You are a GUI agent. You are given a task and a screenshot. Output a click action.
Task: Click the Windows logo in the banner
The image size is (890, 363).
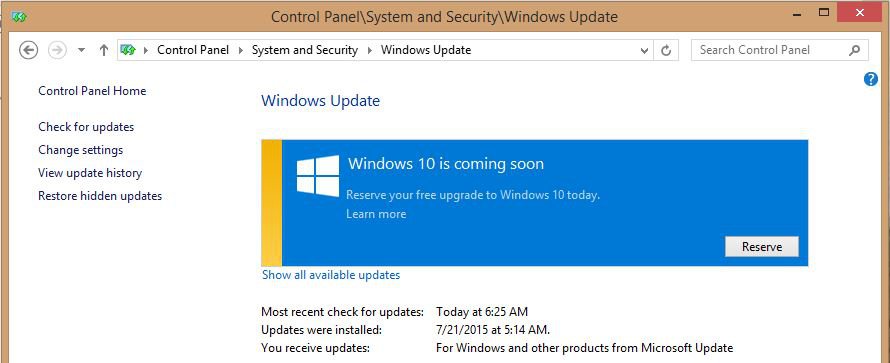click(x=318, y=176)
